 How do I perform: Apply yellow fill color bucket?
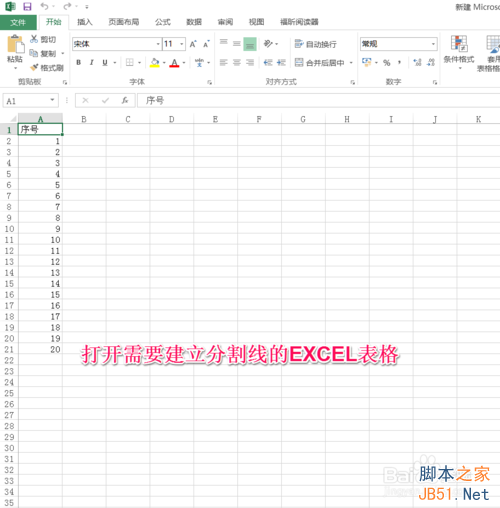[155, 62]
